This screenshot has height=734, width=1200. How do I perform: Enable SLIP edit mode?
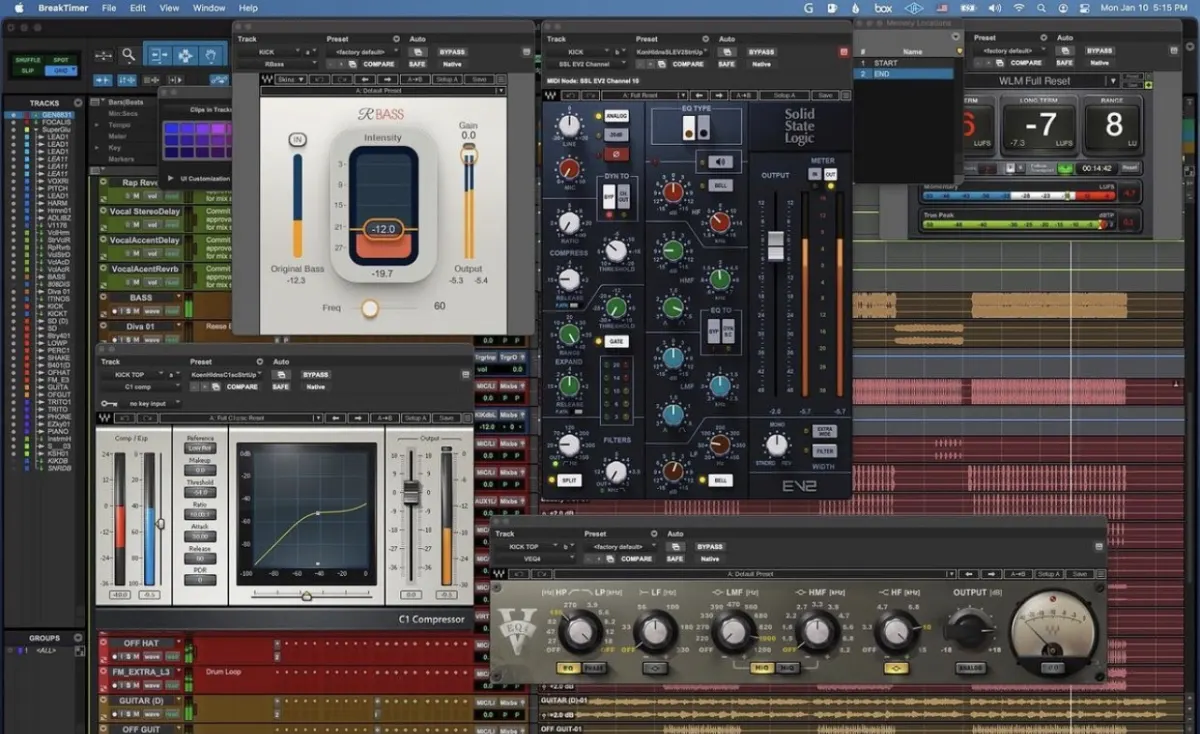pos(27,70)
